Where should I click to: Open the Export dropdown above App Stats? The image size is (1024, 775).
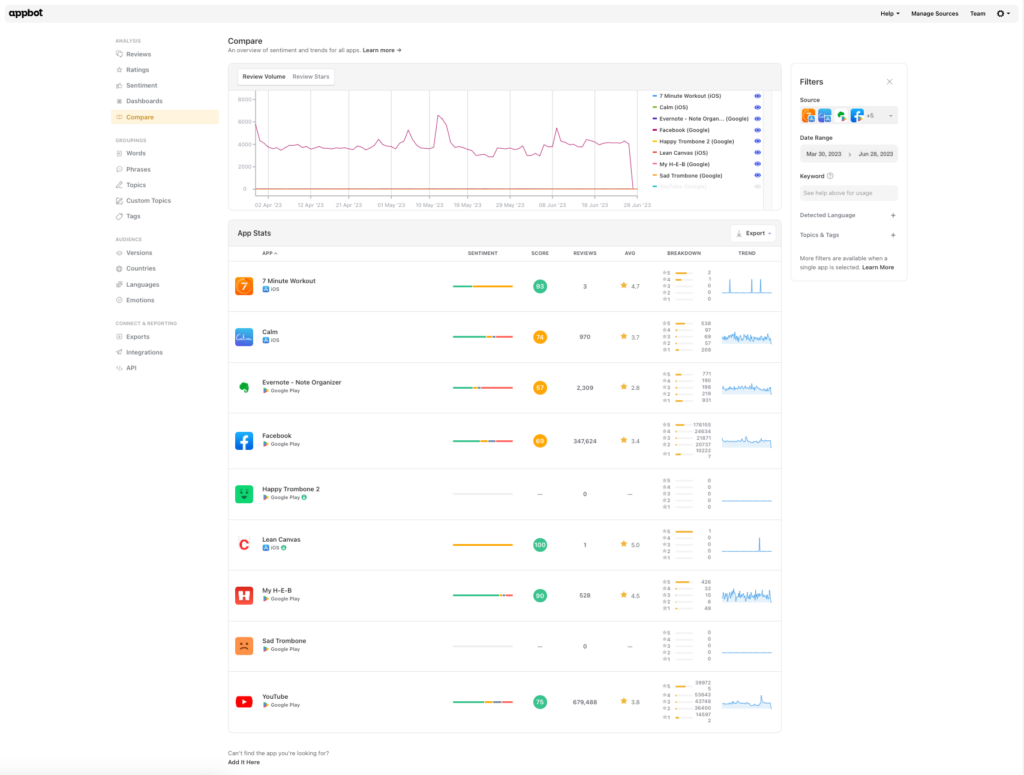click(752, 233)
